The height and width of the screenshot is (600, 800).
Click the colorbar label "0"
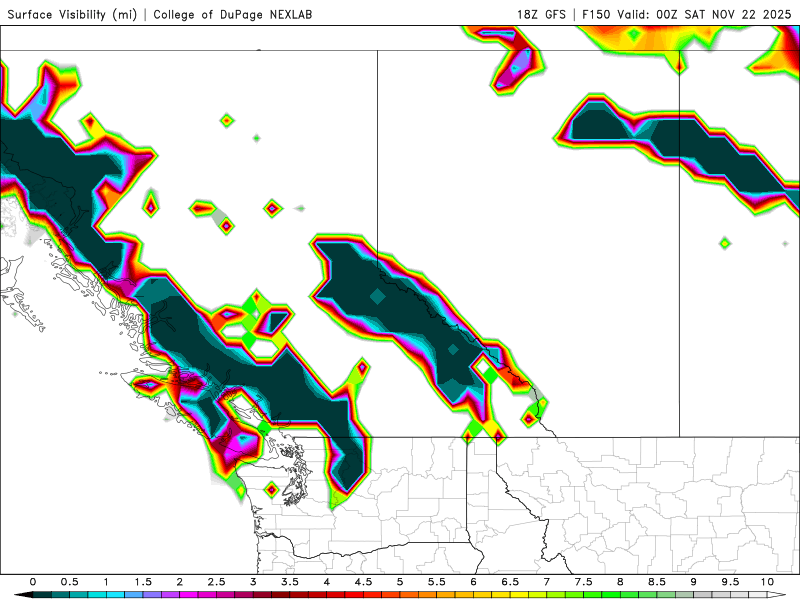(x=33, y=582)
